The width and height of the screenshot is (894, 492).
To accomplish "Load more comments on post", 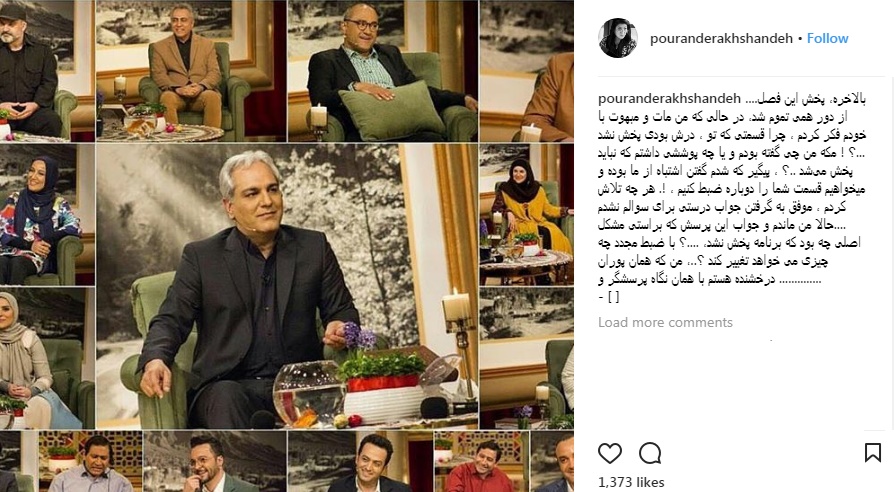I will [665, 322].
